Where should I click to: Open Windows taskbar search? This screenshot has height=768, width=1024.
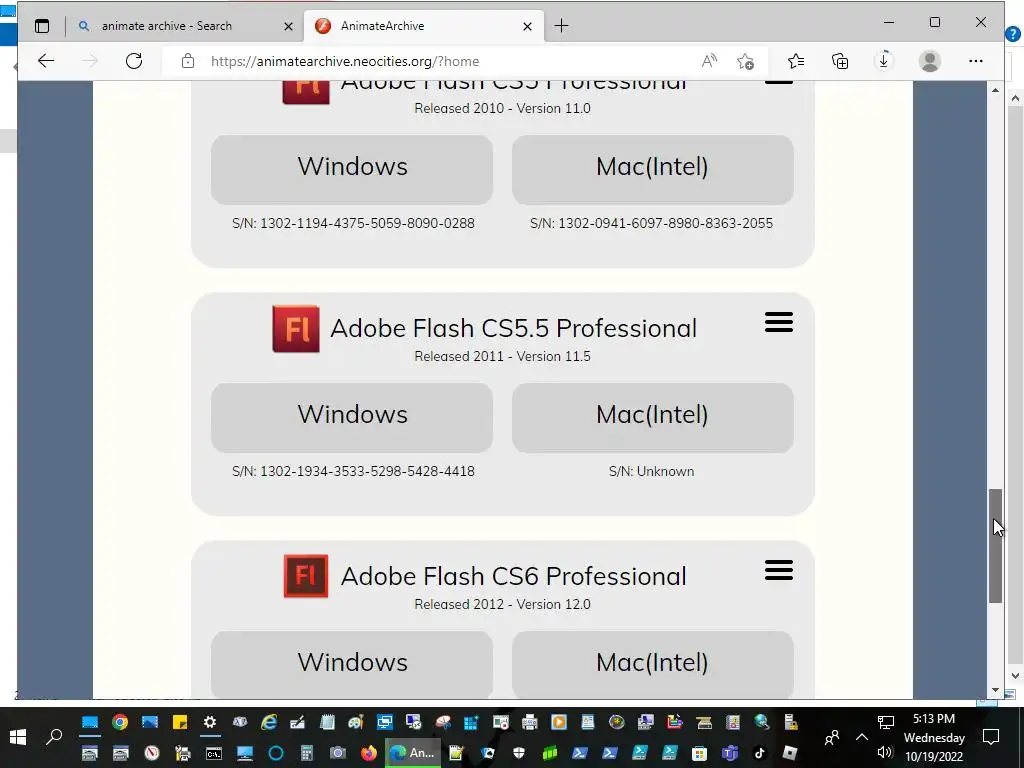click(54, 737)
